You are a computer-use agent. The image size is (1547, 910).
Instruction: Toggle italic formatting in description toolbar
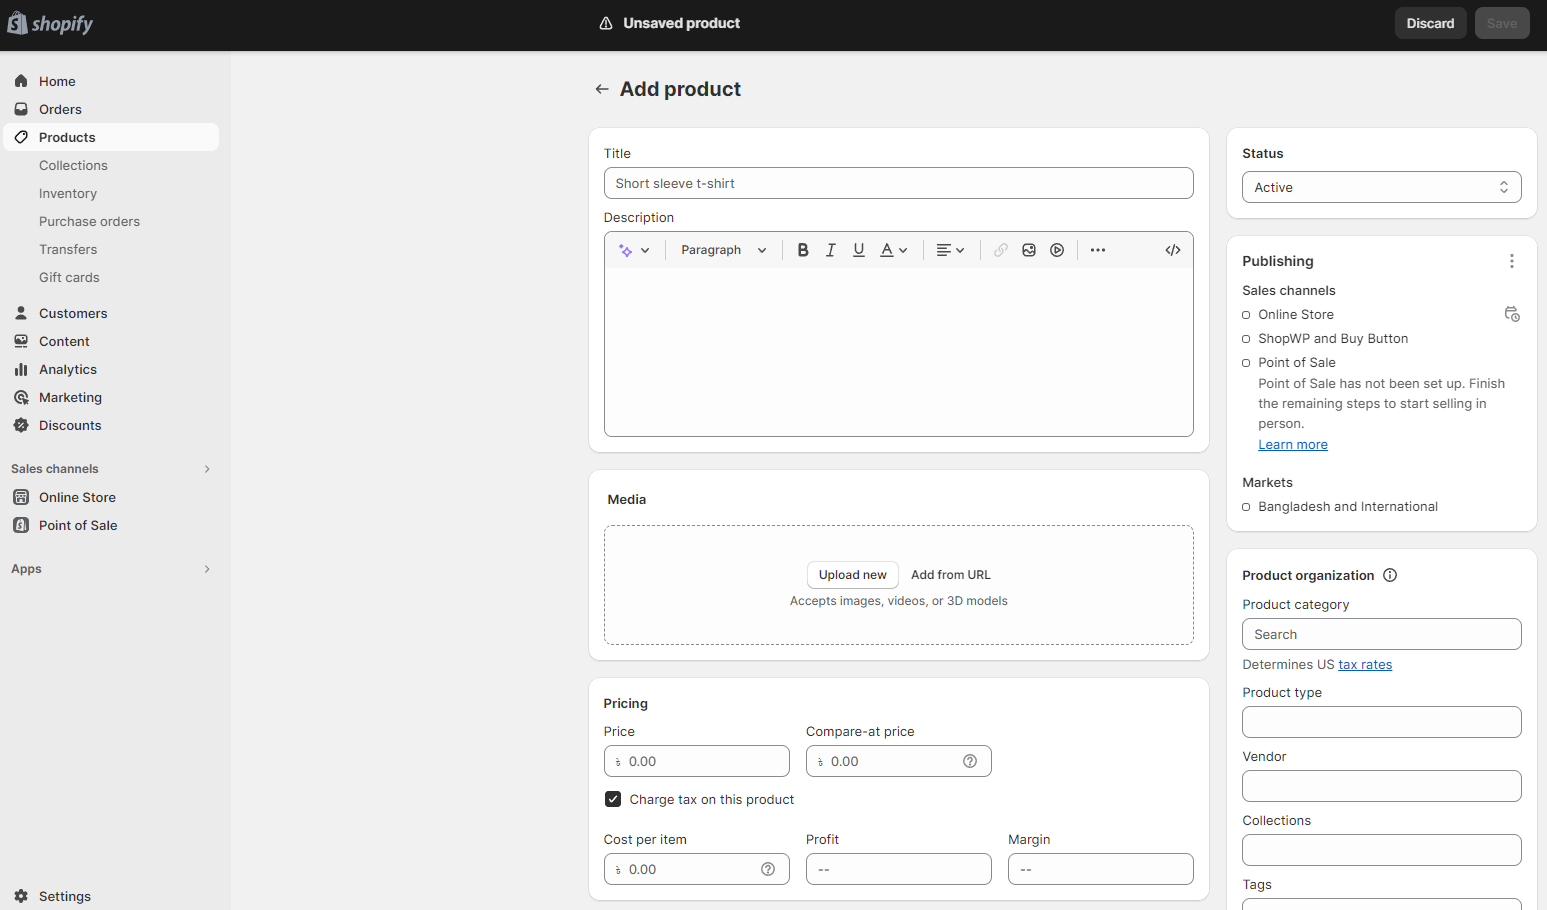click(x=830, y=250)
